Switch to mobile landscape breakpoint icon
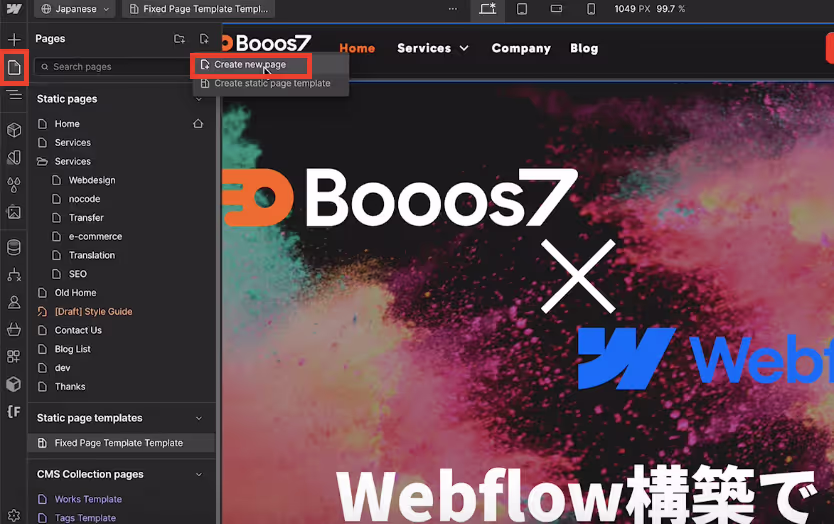 click(x=556, y=9)
